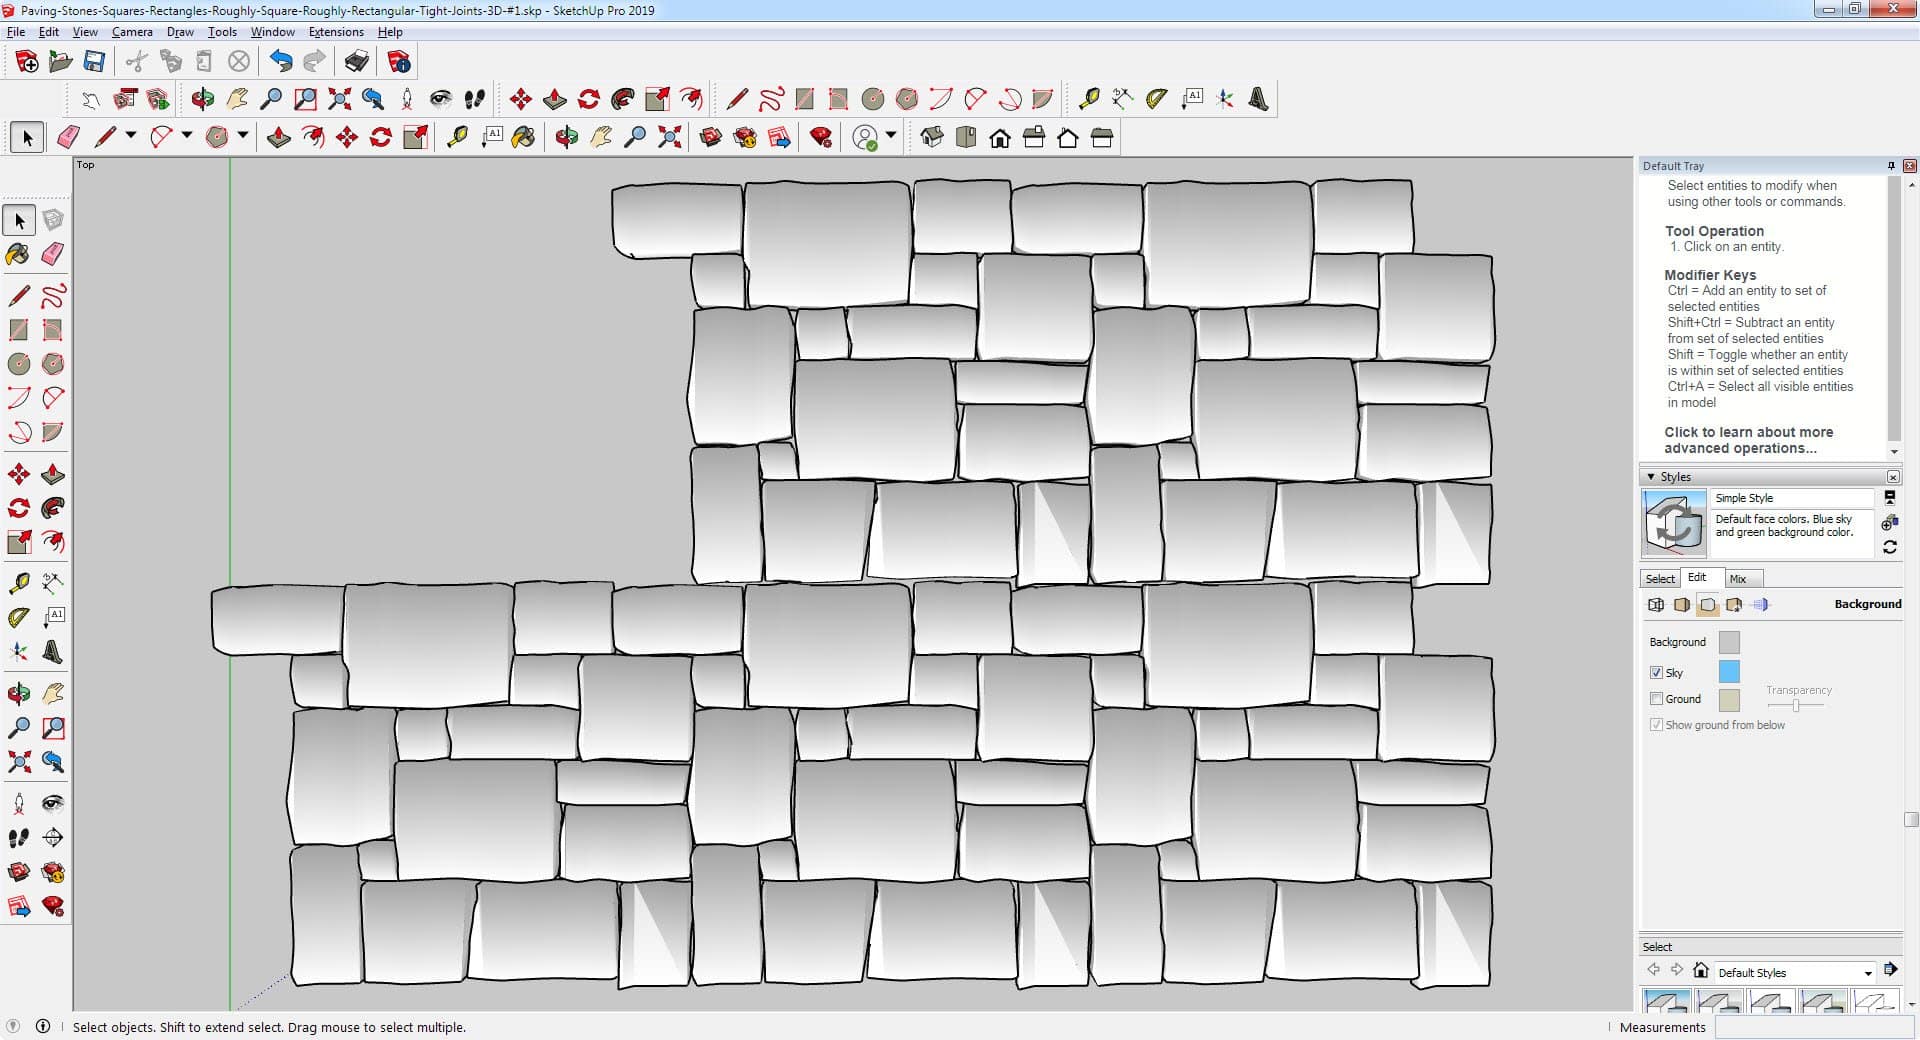
Task: Select the Position Camera tool
Action: (18, 804)
